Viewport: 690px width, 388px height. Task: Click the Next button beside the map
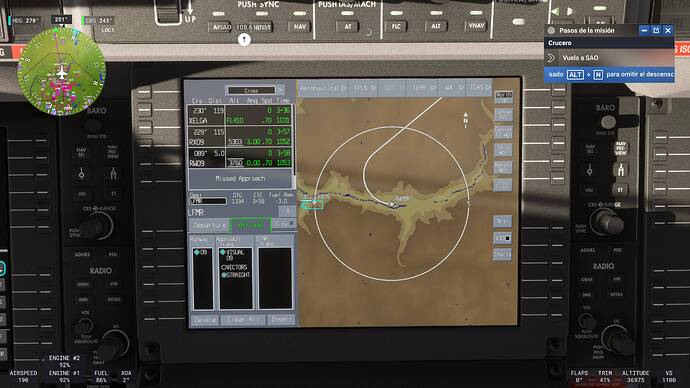click(503, 221)
